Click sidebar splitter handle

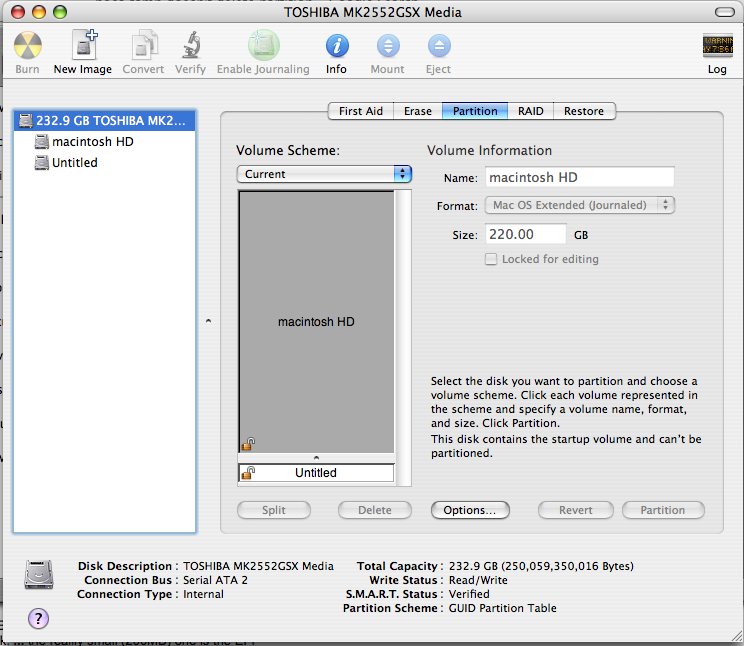pos(208,321)
